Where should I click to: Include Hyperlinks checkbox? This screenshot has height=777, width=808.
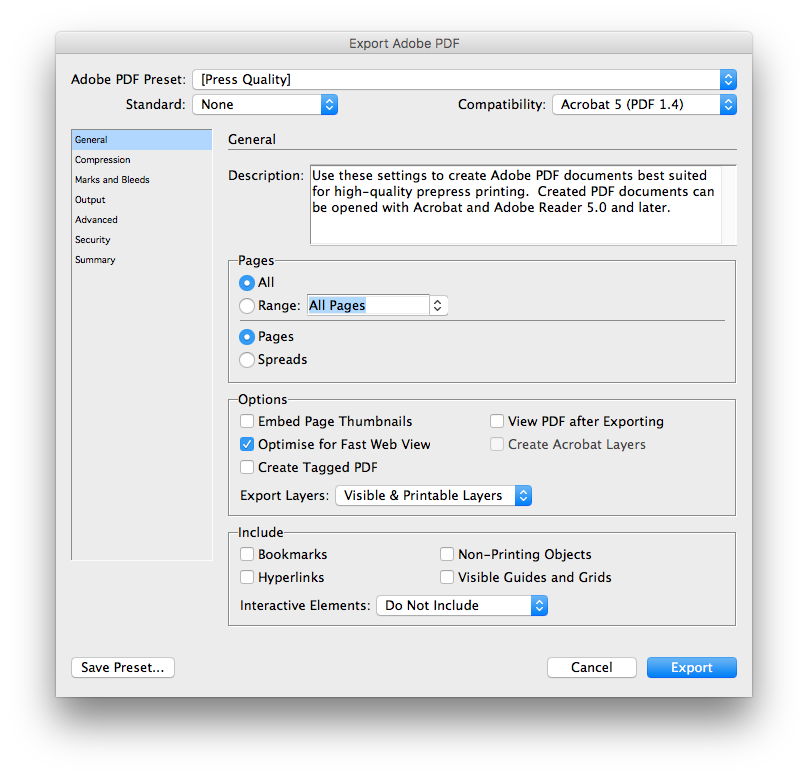pyautogui.click(x=247, y=577)
